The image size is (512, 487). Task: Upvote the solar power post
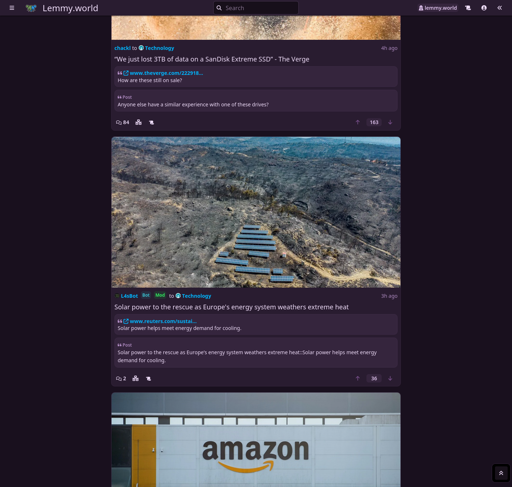tap(358, 378)
